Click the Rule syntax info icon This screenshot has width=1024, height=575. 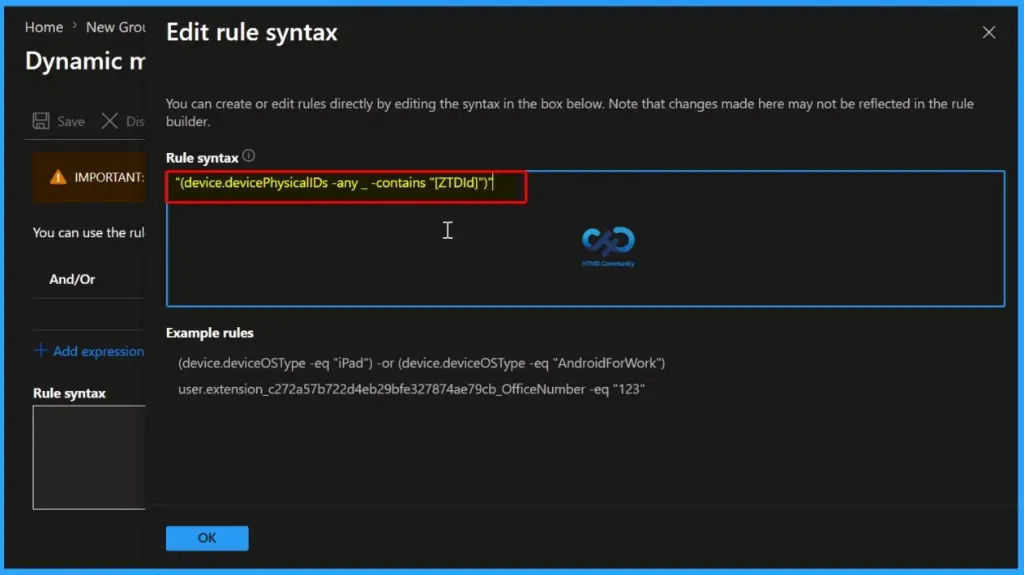249,156
